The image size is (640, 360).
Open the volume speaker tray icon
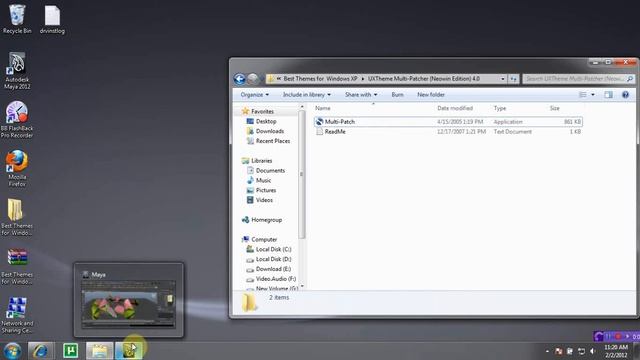(x=593, y=351)
